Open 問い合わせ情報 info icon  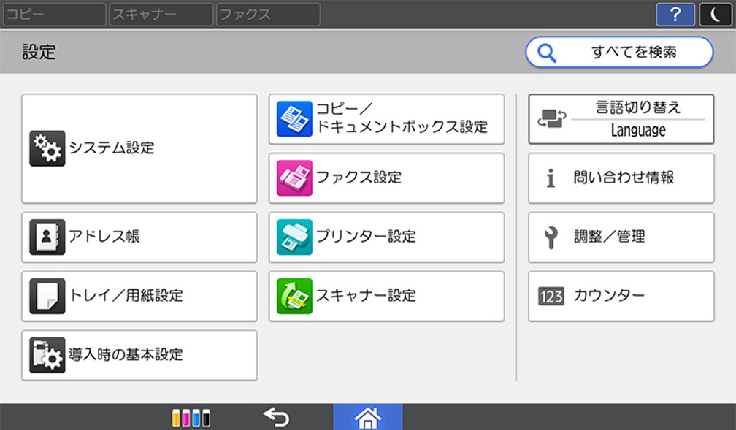tap(550, 178)
